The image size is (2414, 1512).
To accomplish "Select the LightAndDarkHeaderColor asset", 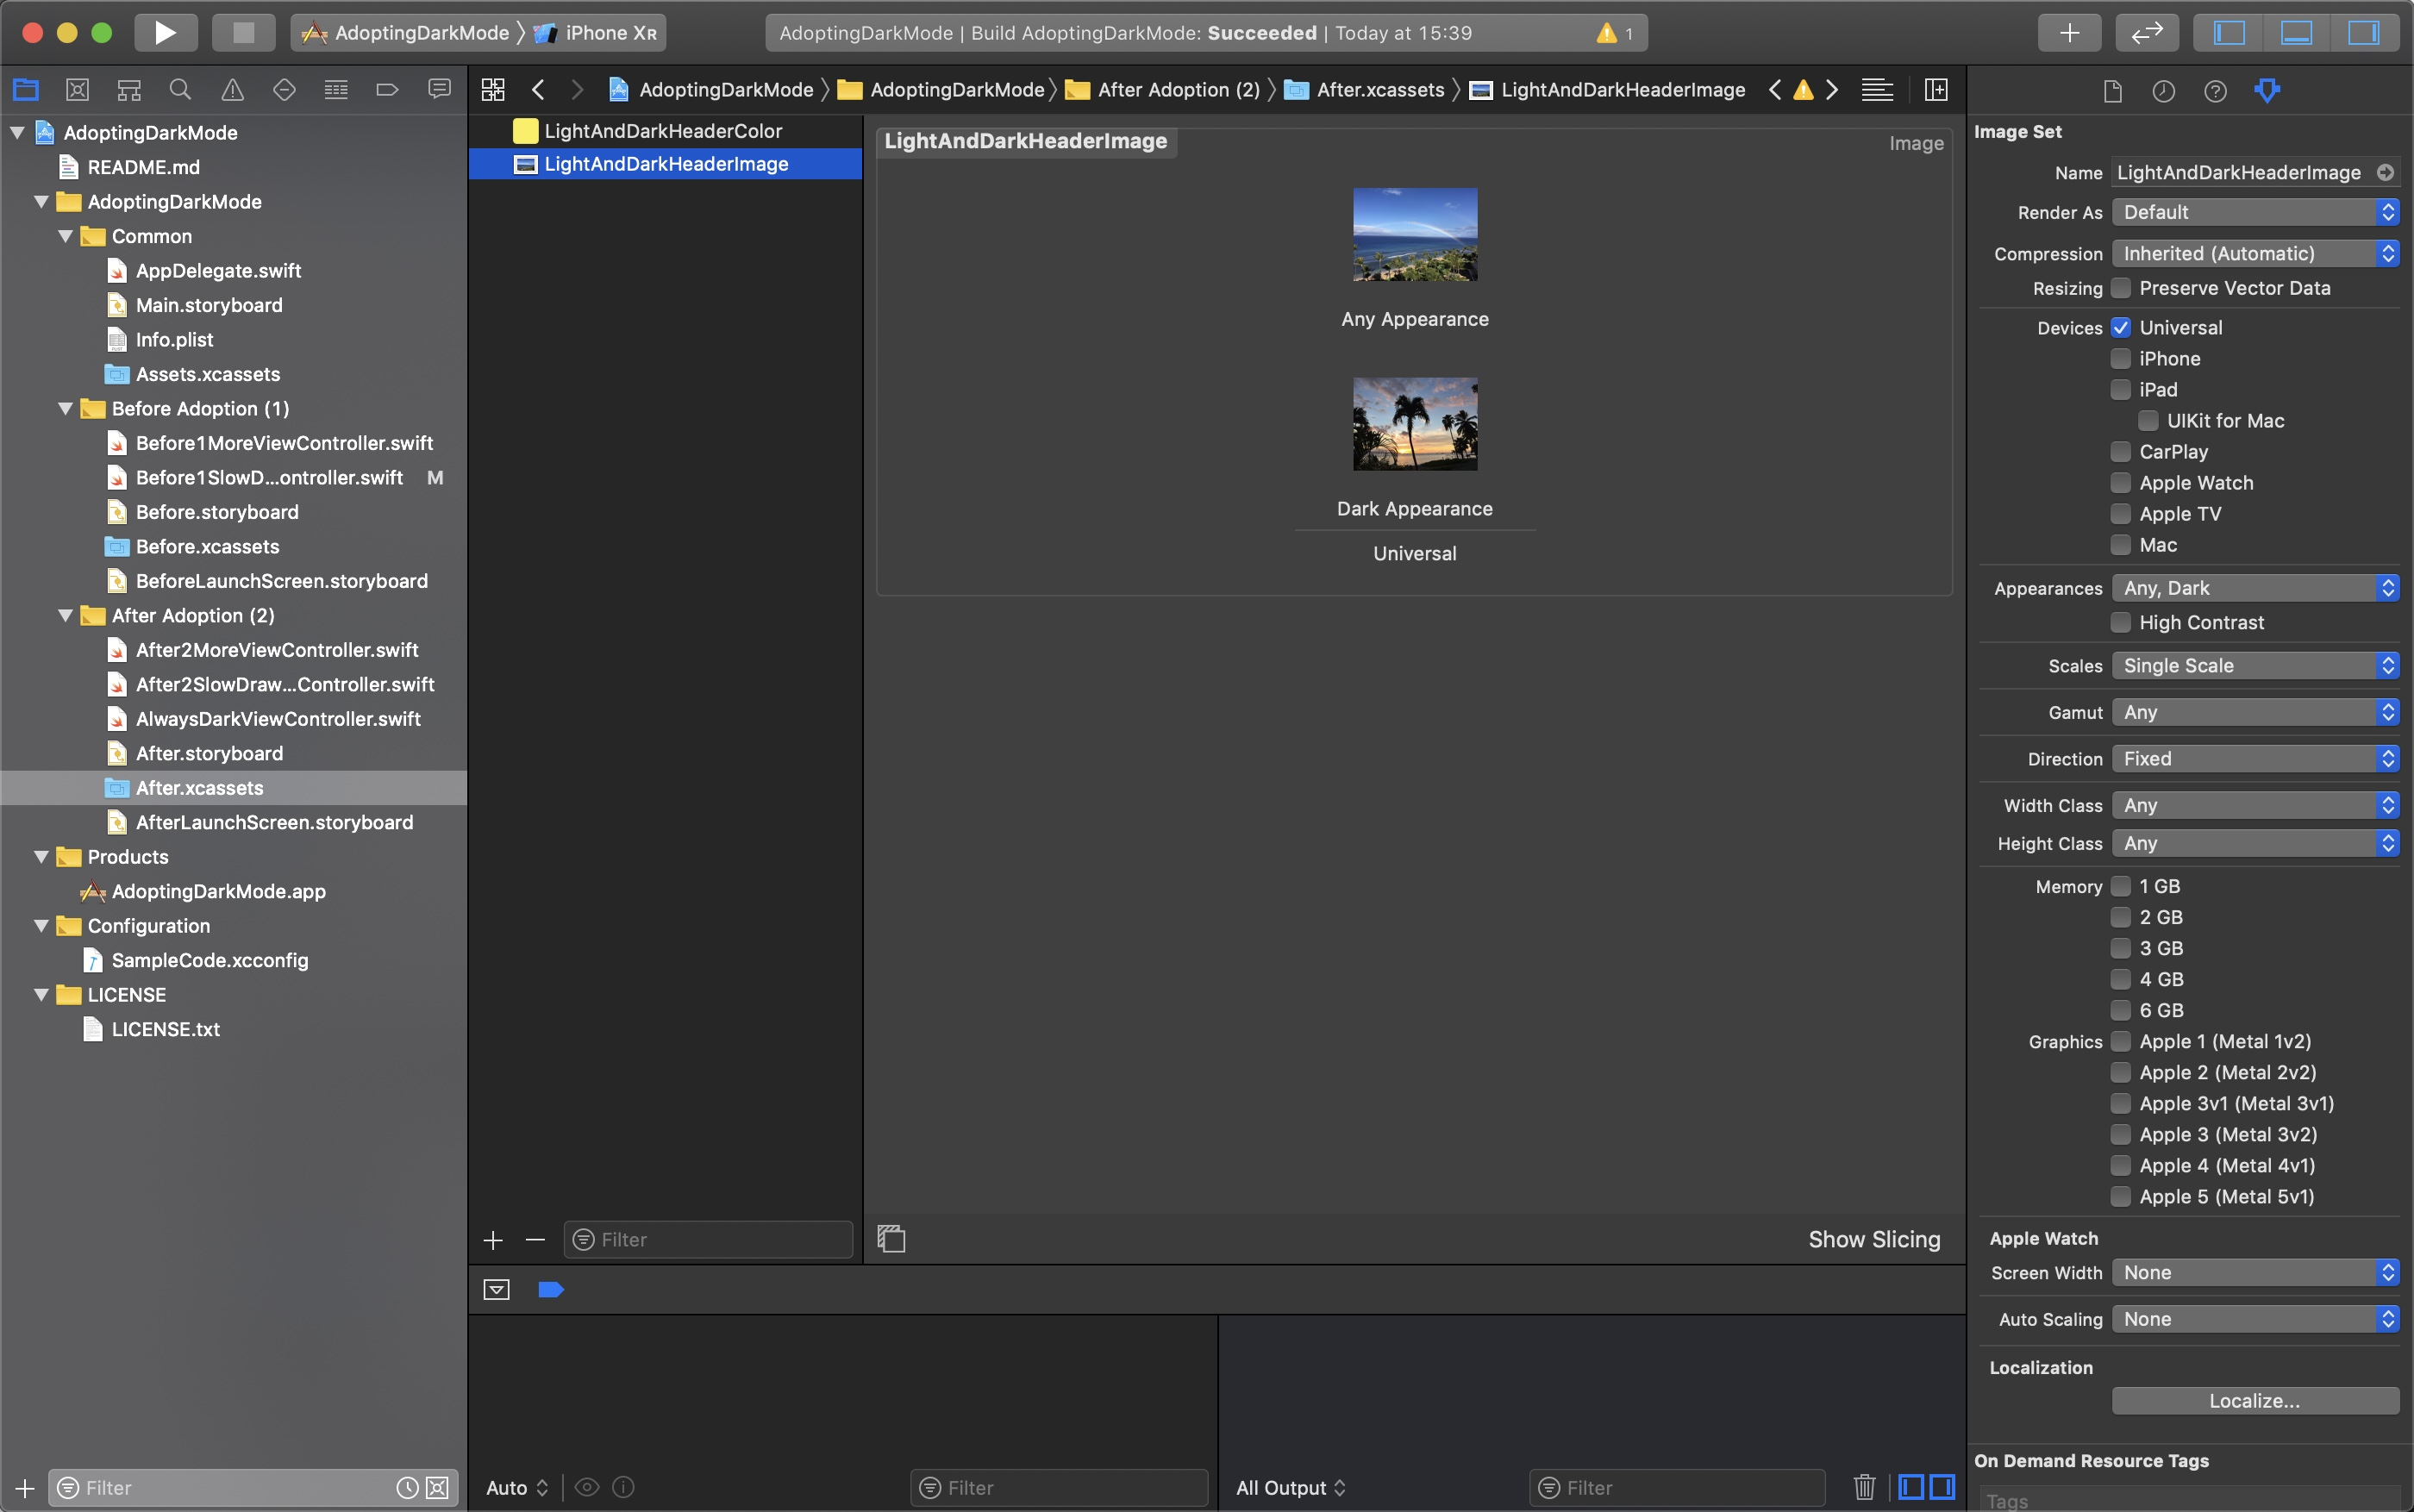I will [x=663, y=131].
